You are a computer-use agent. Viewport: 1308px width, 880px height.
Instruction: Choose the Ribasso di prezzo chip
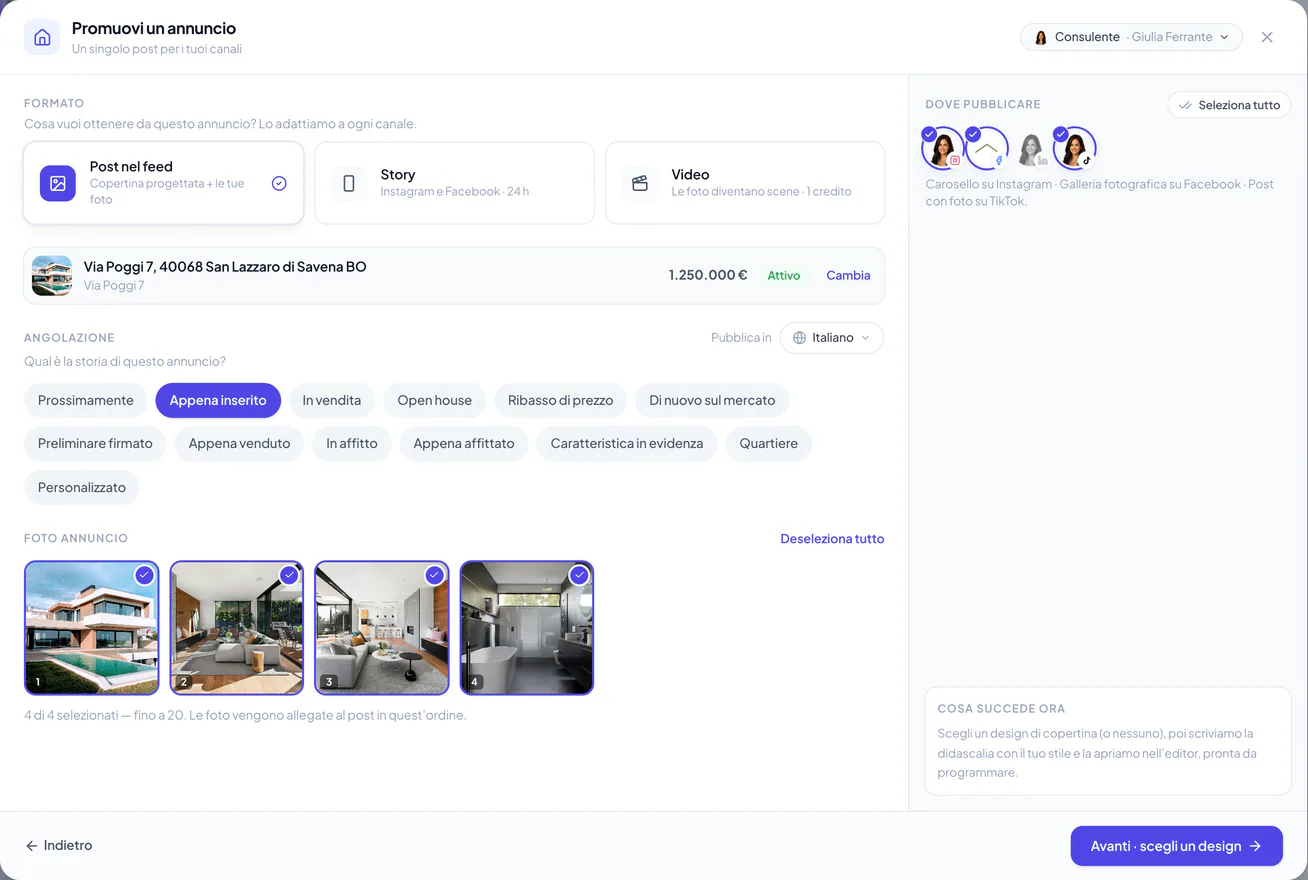560,400
